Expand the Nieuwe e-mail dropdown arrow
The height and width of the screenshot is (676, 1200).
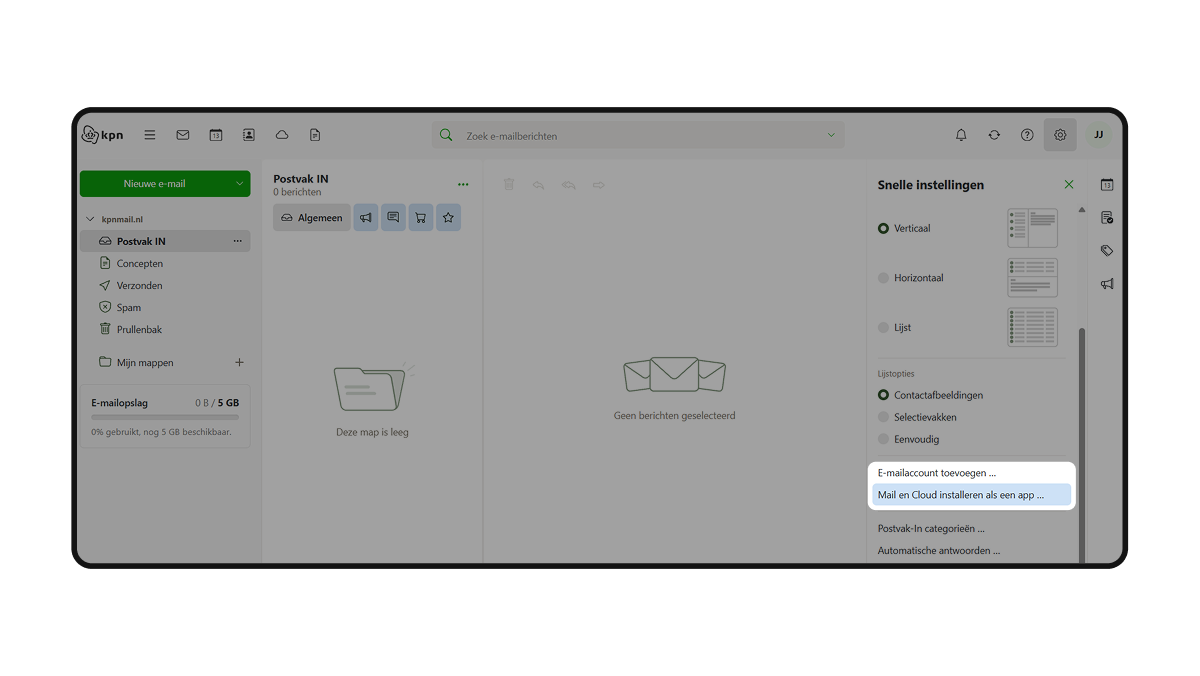pos(239,184)
